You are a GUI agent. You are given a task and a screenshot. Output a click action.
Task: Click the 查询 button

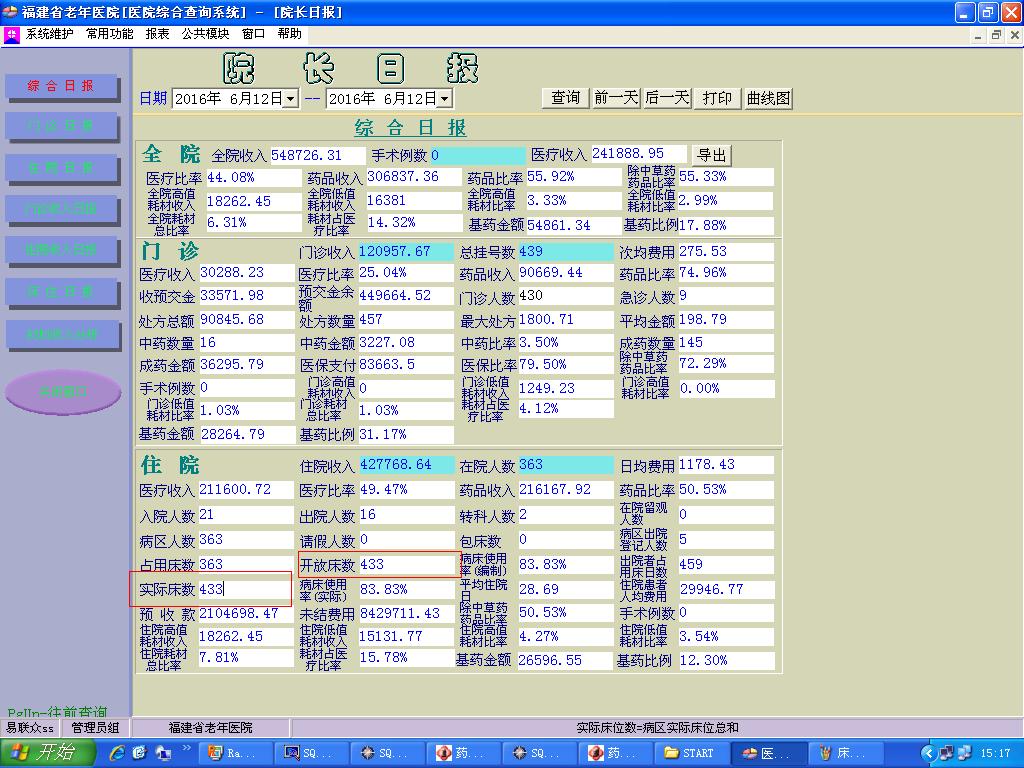[566, 98]
